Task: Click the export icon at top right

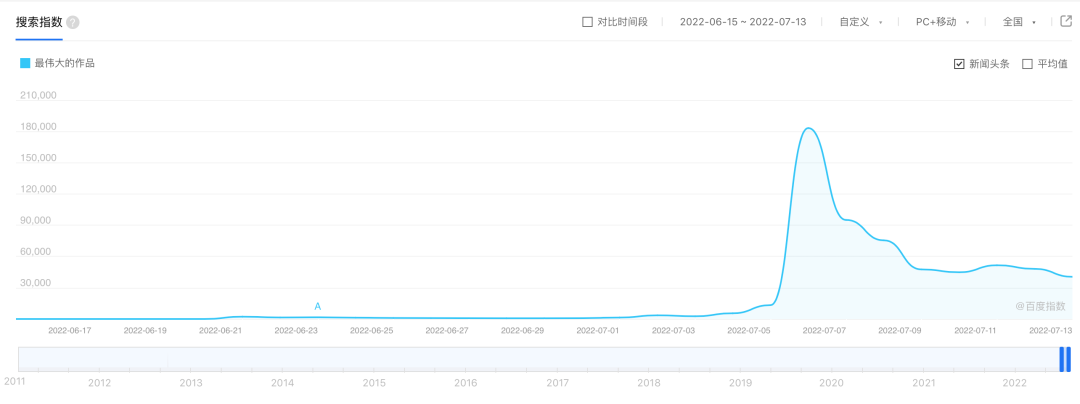Action: (1066, 21)
